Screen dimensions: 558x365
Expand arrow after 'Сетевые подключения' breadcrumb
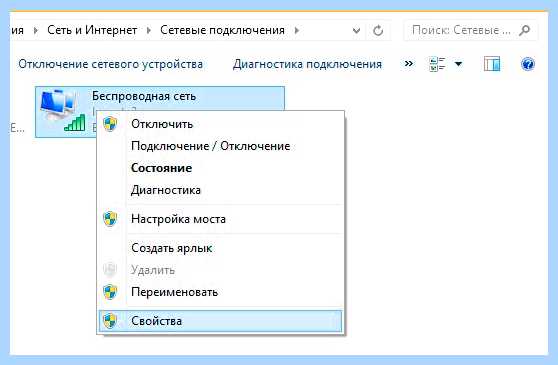point(297,31)
